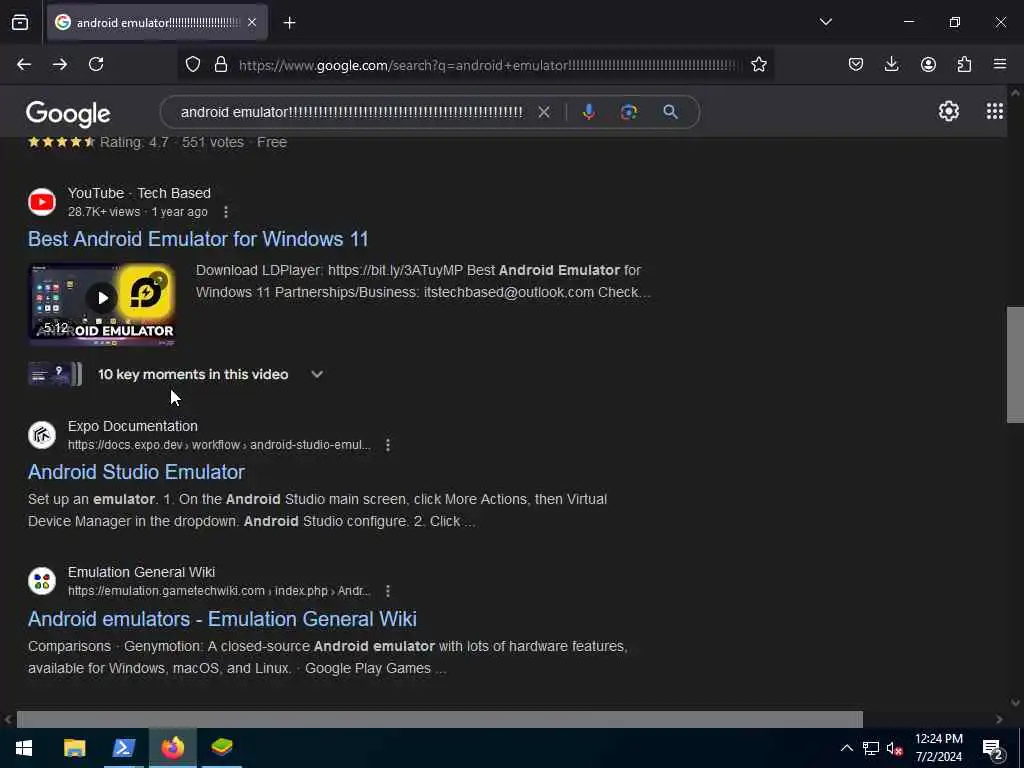Viewport: 1024px width, 768px height.
Task: Open the Expo Documentation favicon
Action: [42, 435]
